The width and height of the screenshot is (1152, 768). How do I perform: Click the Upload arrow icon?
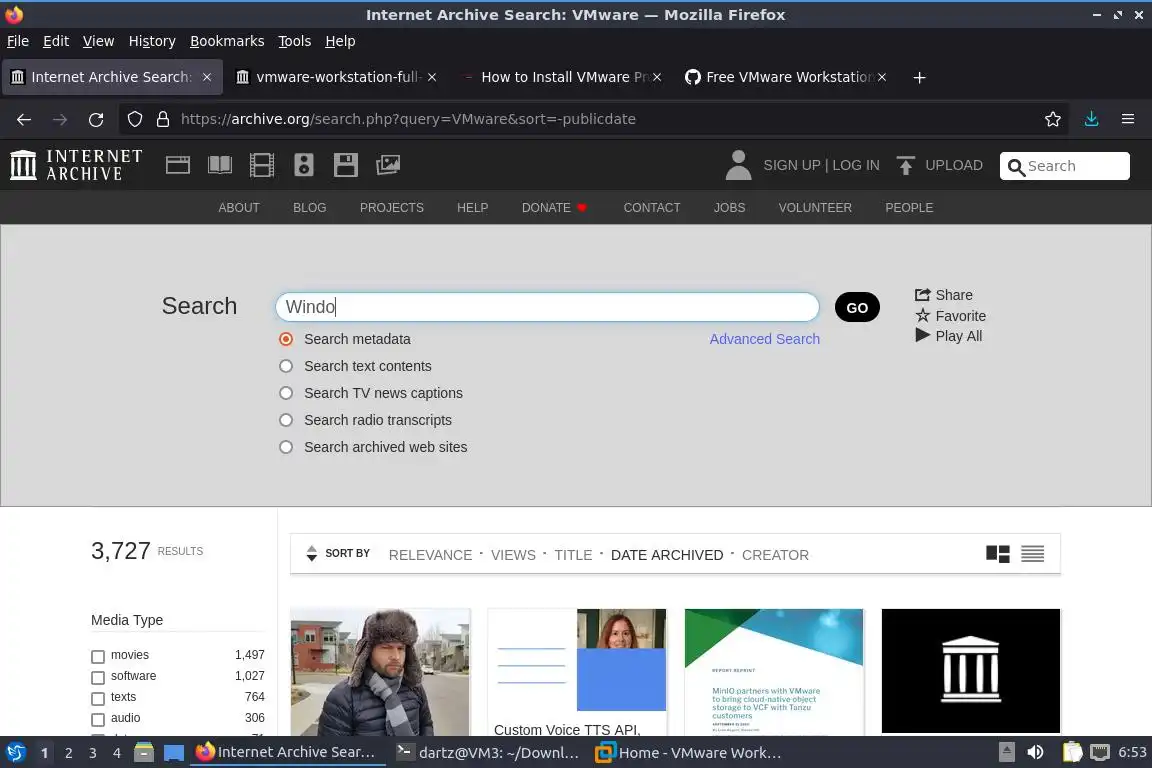pyautogui.click(x=905, y=165)
